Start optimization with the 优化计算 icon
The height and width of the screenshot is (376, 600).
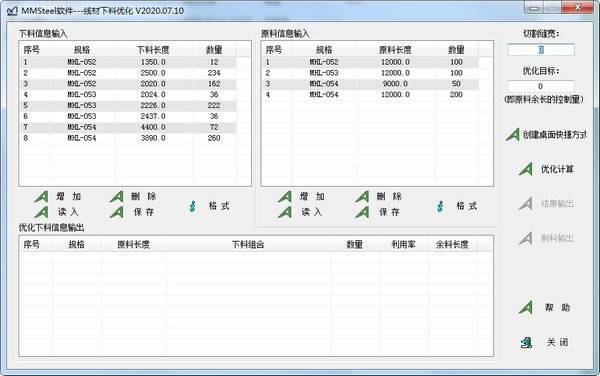click(526, 169)
